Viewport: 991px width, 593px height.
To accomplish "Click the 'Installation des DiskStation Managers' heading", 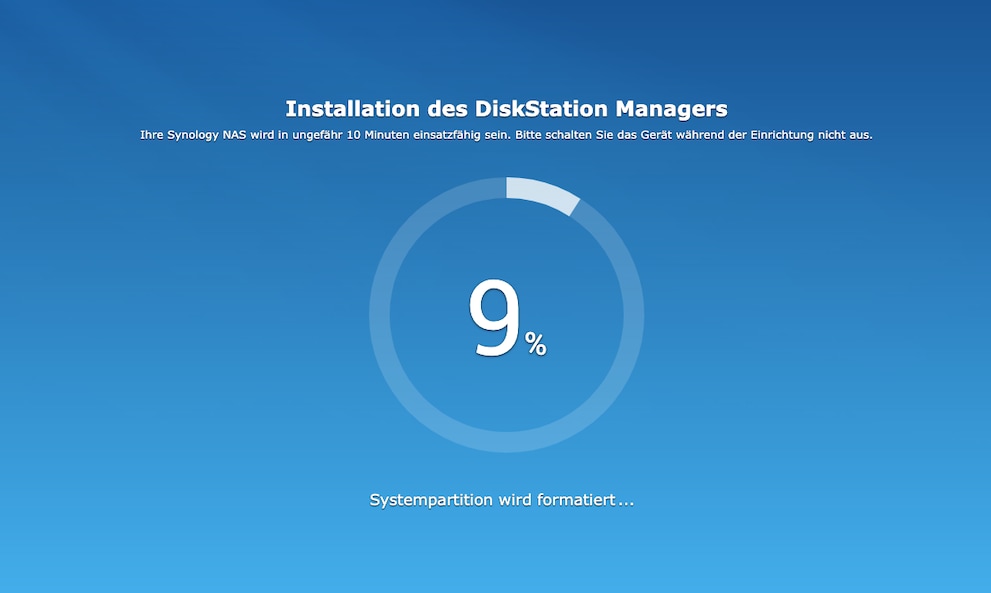I will 506,109.
